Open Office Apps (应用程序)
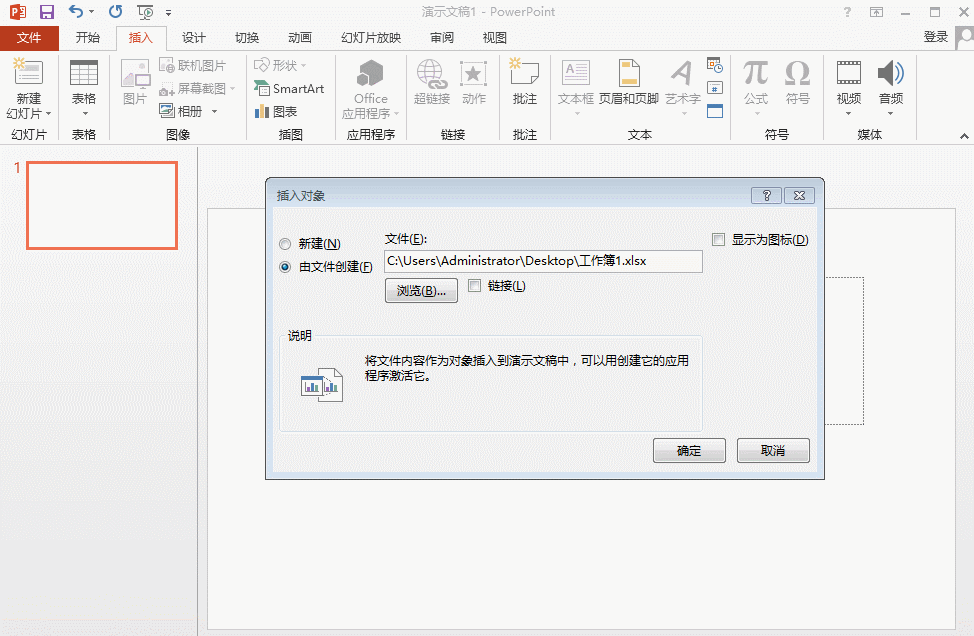This screenshot has height=636, width=974. [x=371, y=89]
